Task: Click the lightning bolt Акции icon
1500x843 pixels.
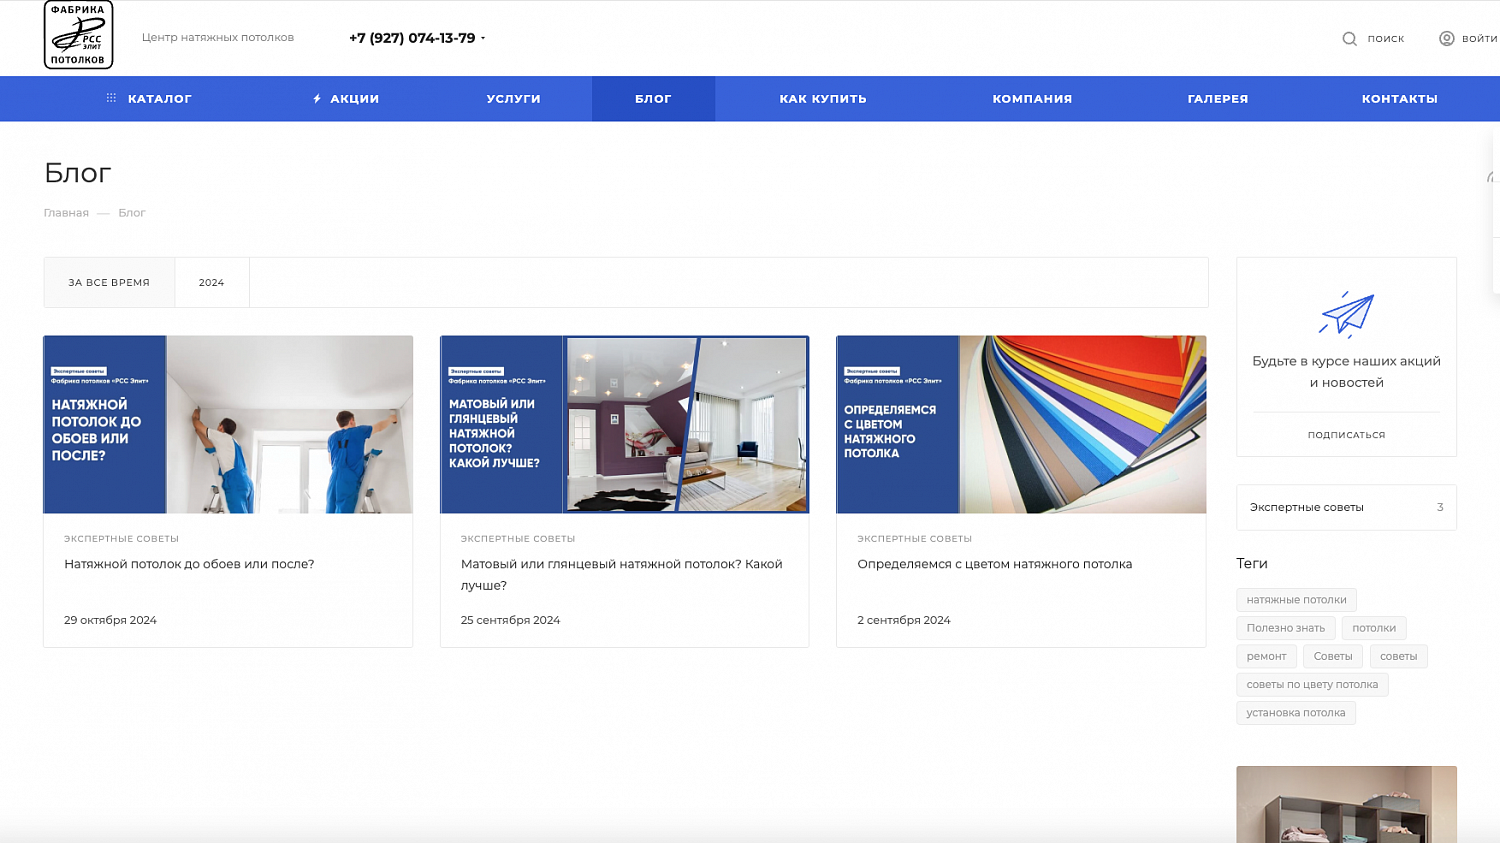Action: pos(317,99)
